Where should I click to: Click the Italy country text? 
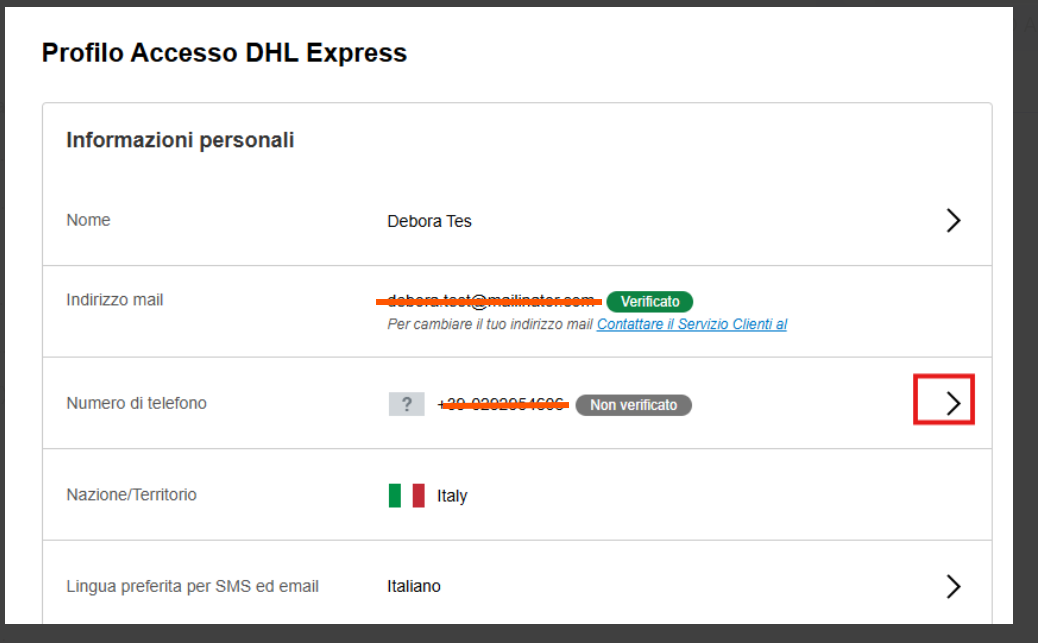(452, 496)
